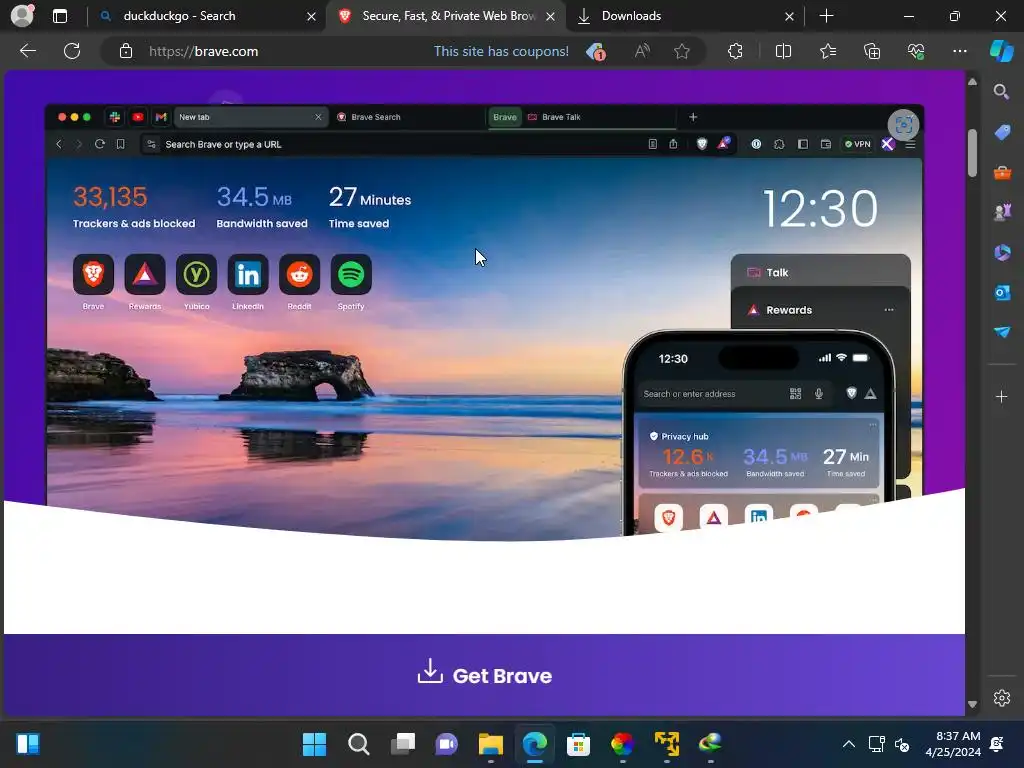Open a new tab with plus button
Viewport: 1024px width, 768px height.
826,16
